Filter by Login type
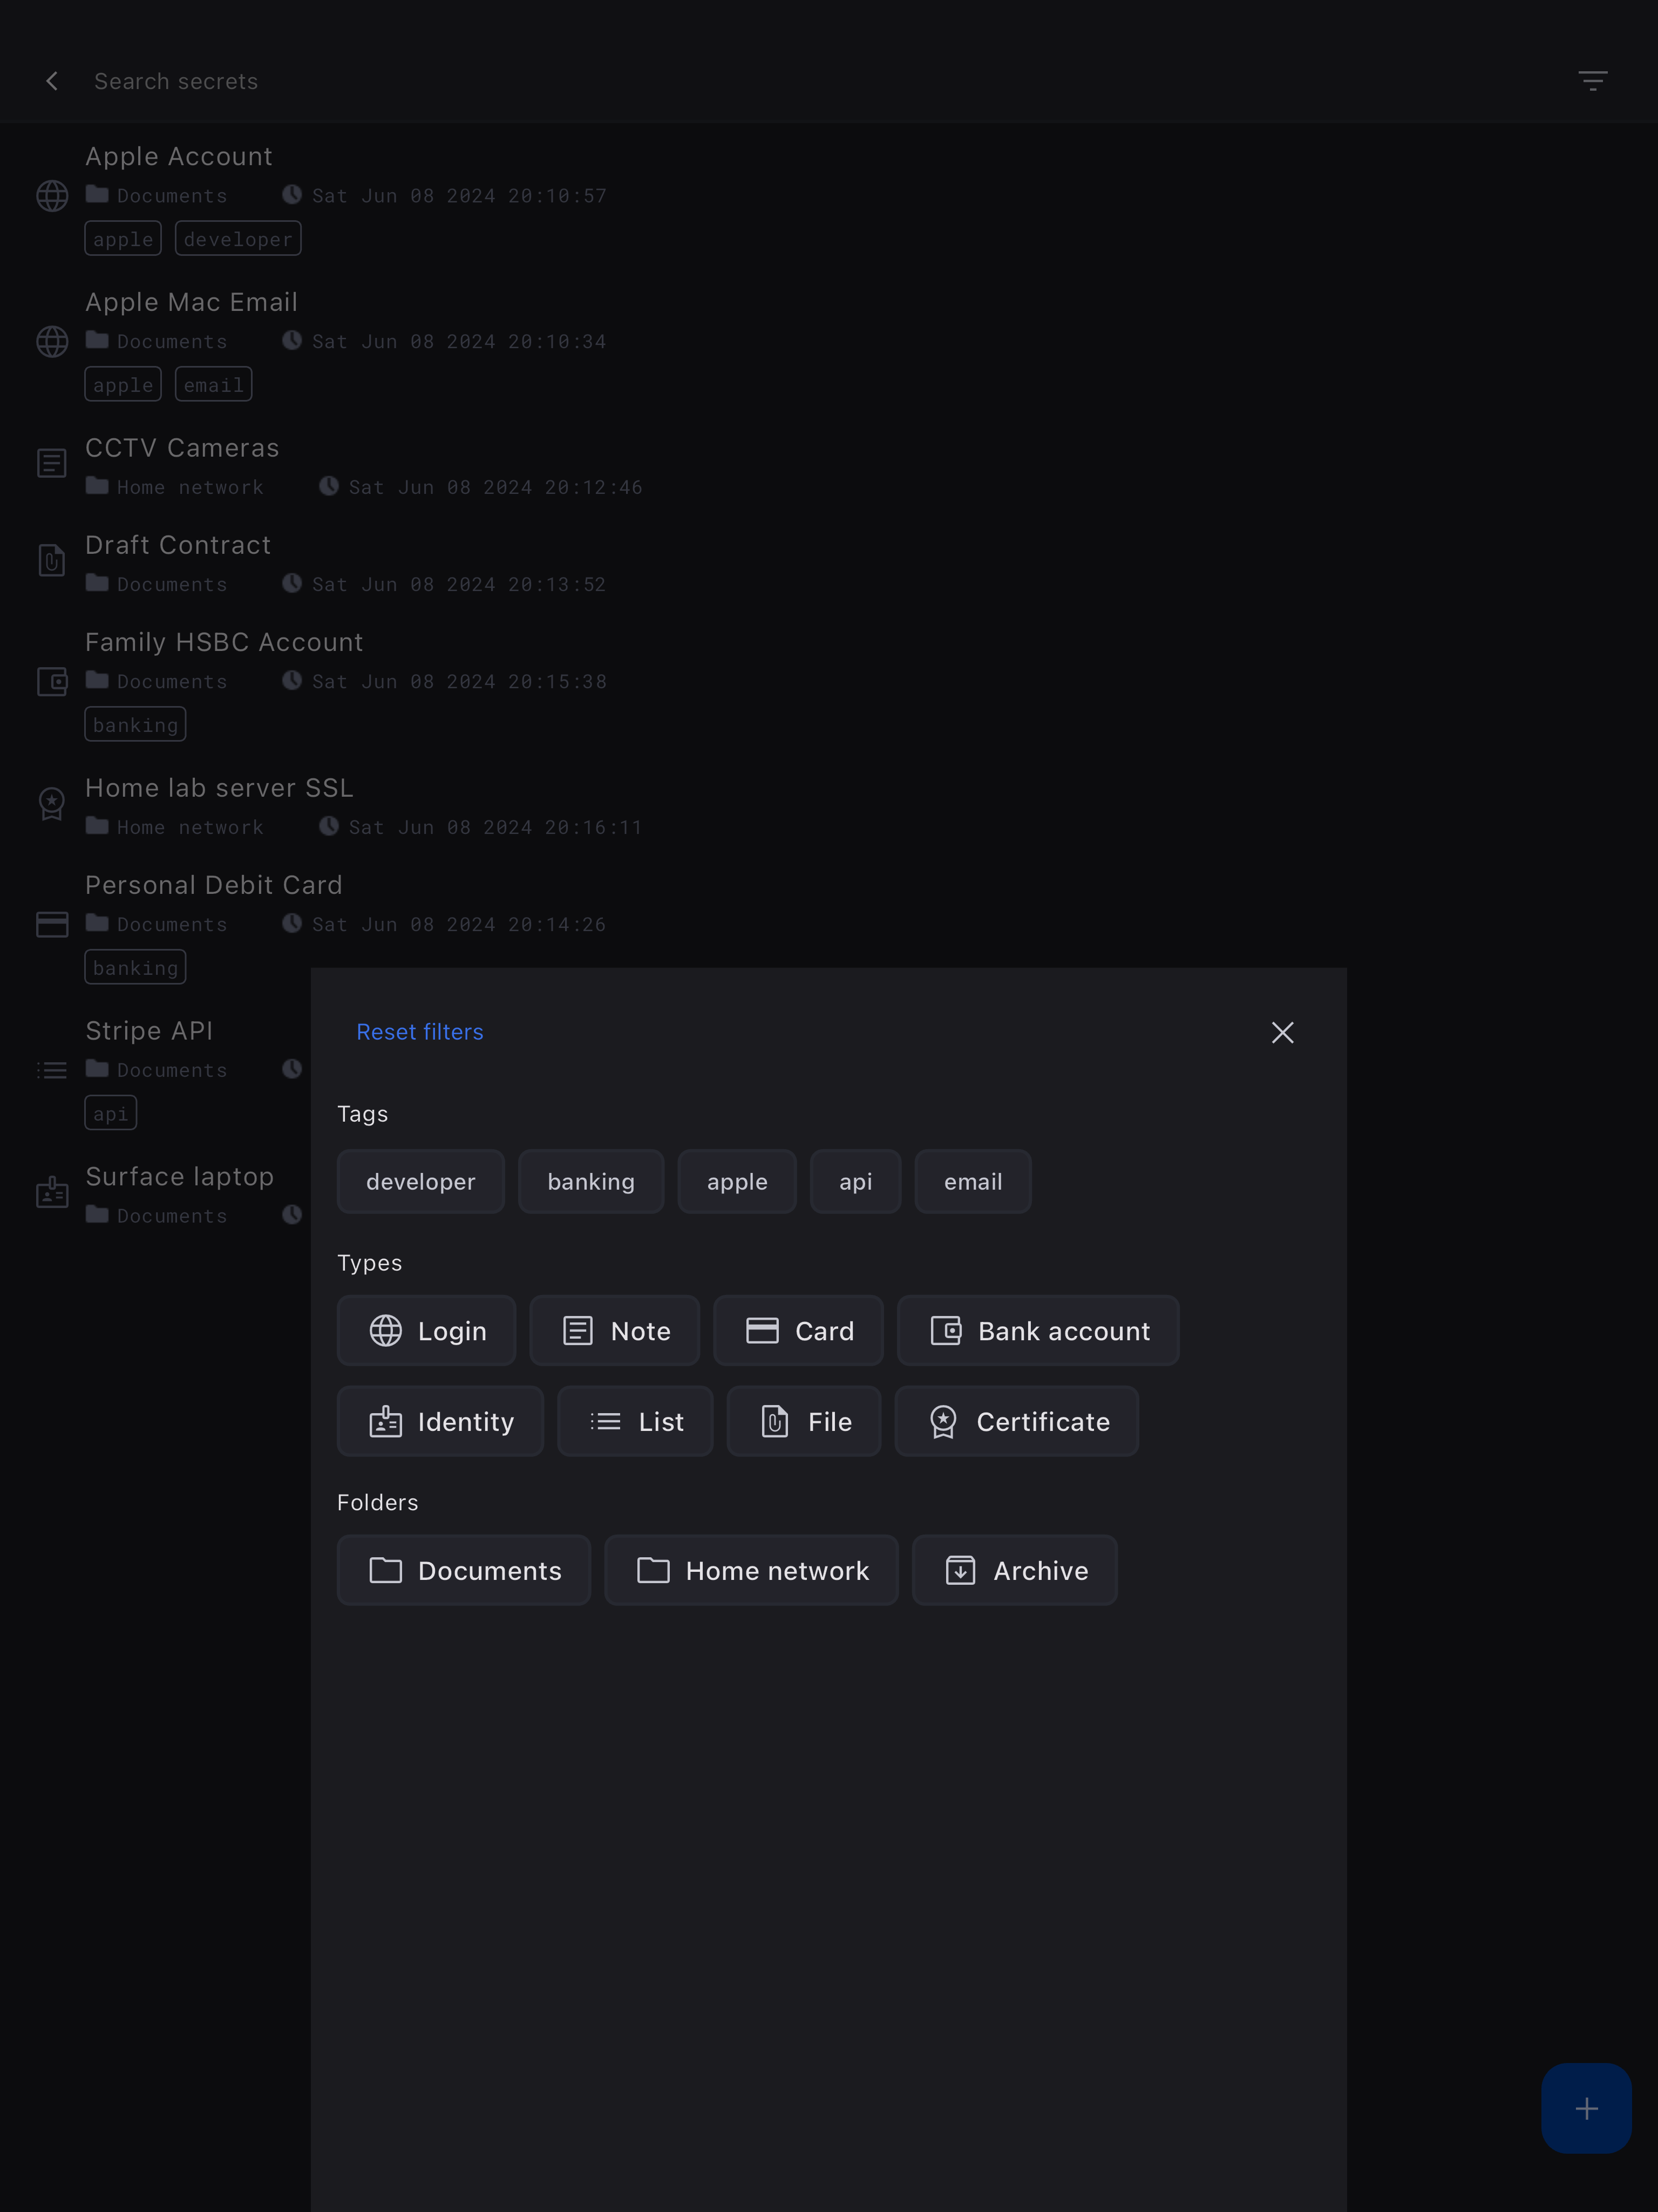 (427, 1331)
